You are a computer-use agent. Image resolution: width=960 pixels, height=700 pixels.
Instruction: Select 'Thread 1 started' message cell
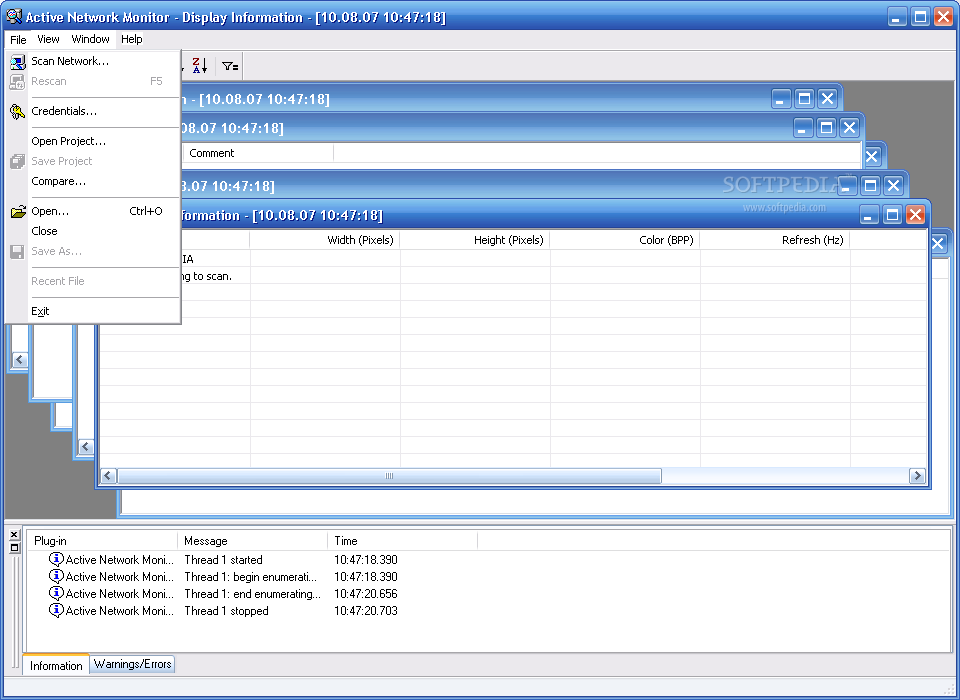223,560
